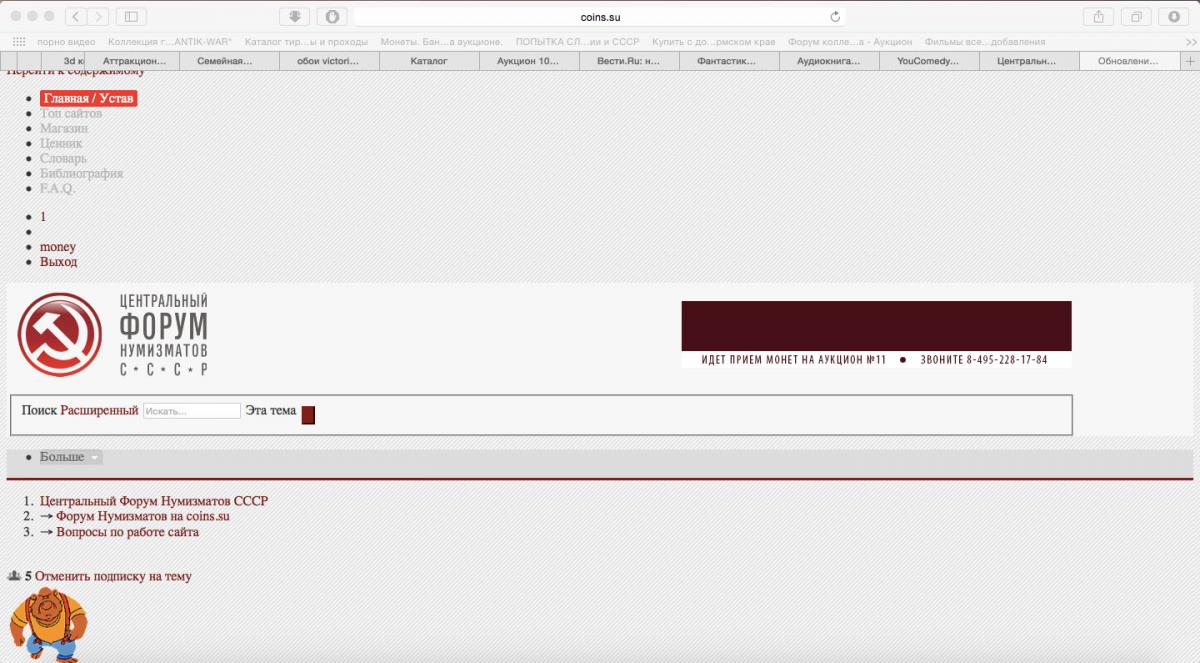
Task: Click the Отменить подписку на тему link
Action: [x=113, y=577]
